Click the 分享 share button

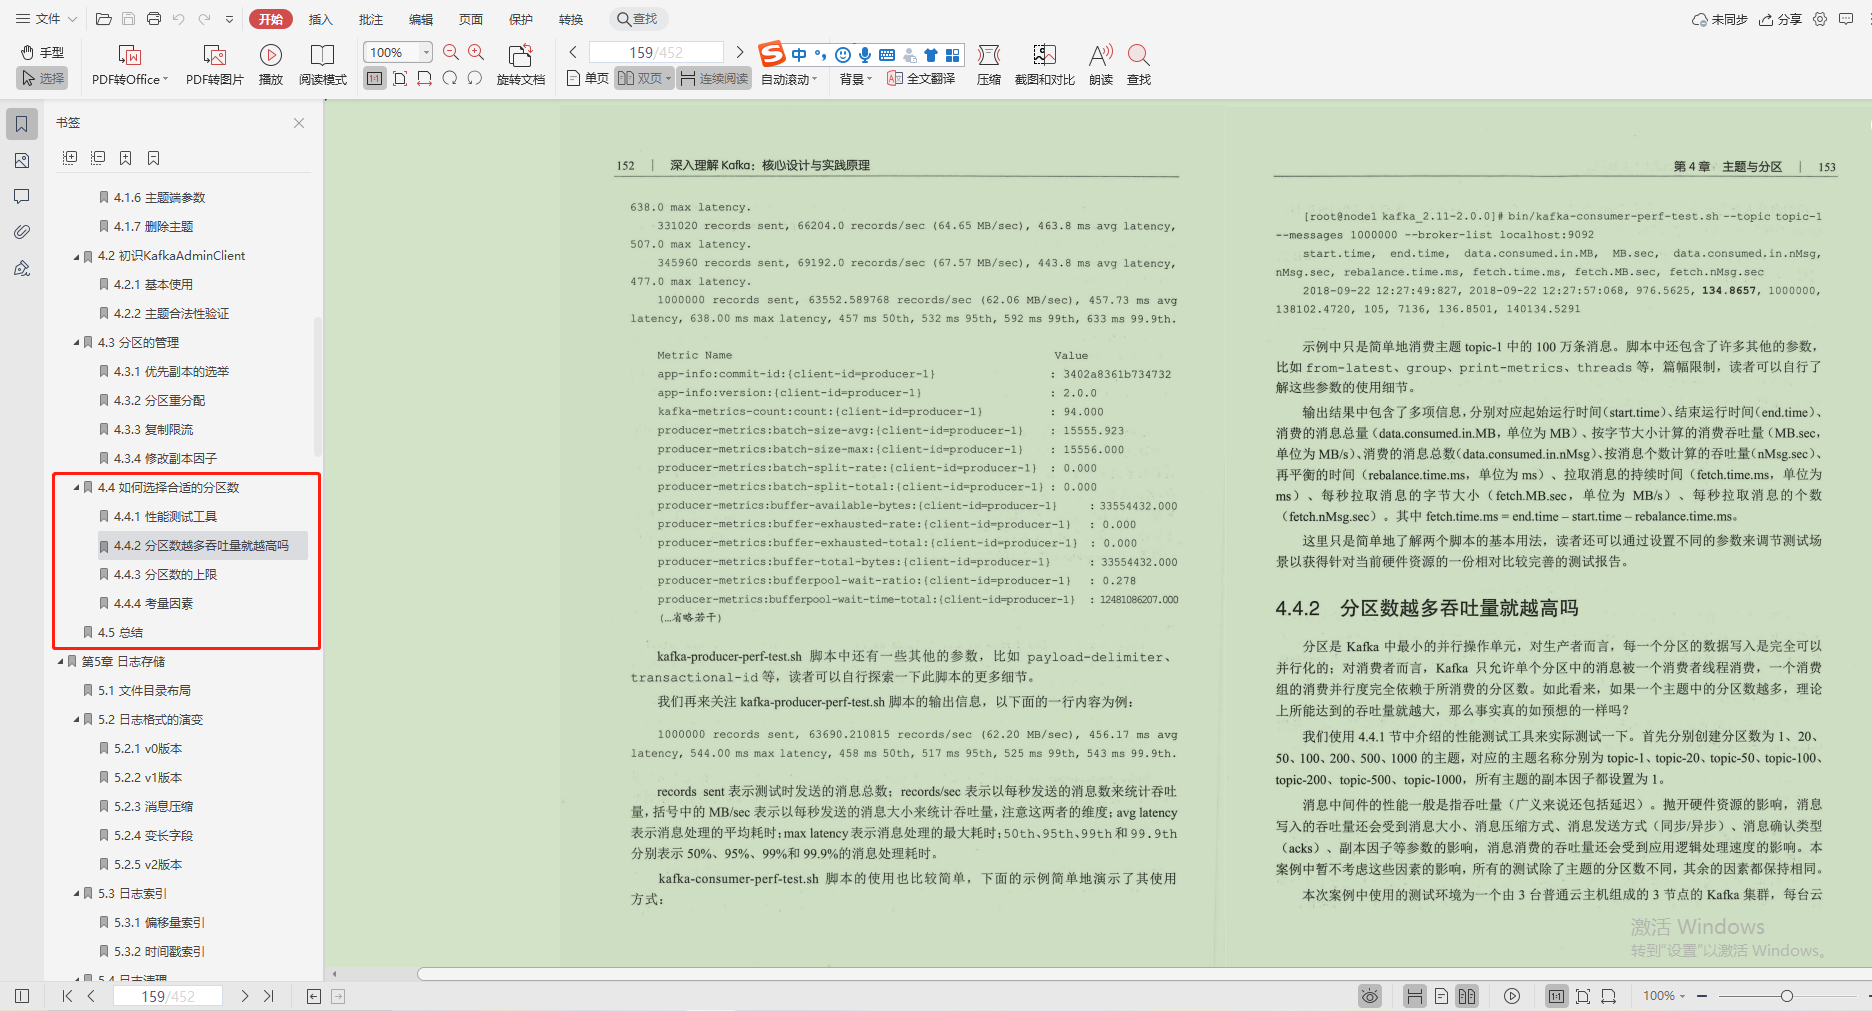(x=1781, y=19)
